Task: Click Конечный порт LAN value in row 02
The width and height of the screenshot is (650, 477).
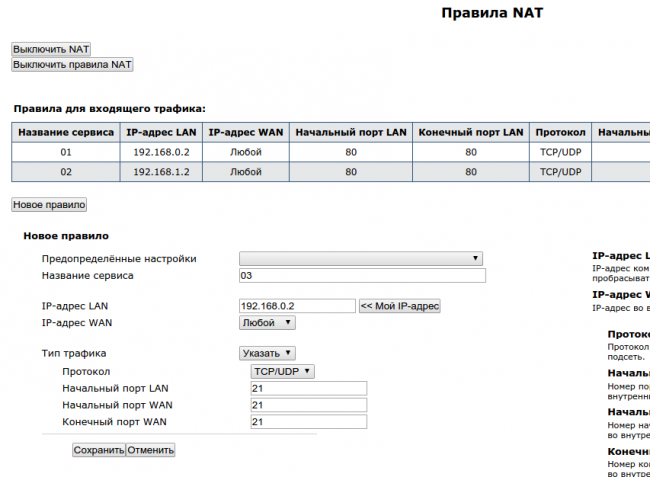Action: tap(471, 172)
